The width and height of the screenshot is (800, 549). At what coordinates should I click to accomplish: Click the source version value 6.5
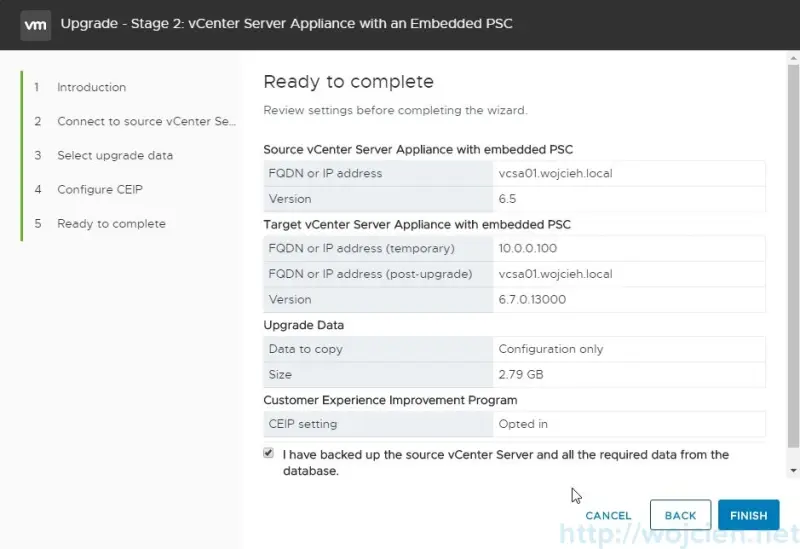507,199
